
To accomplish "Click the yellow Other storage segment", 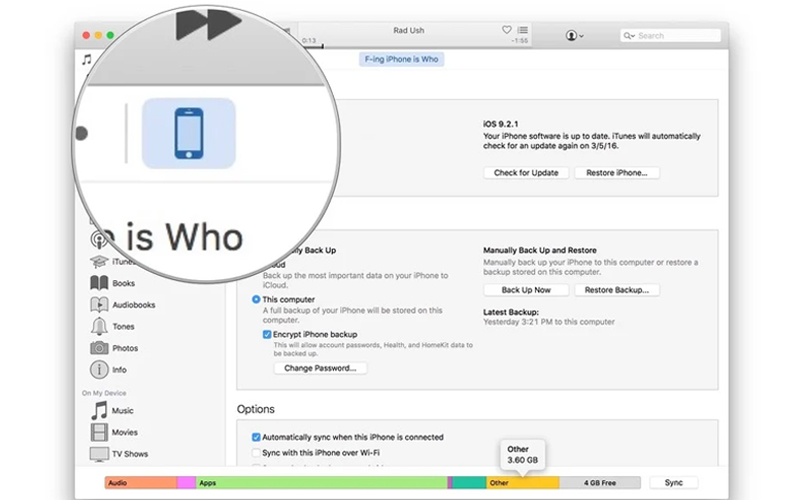I will point(523,483).
